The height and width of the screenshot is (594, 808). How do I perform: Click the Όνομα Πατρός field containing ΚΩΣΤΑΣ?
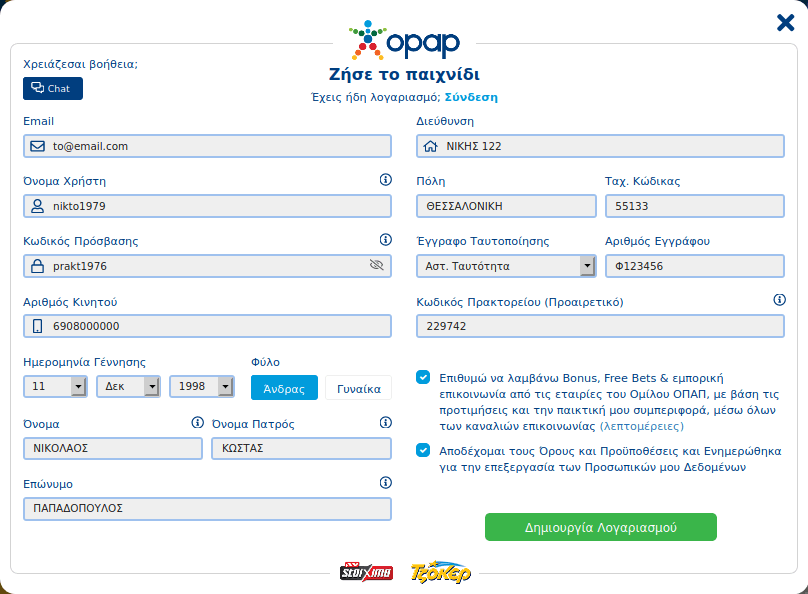301,448
